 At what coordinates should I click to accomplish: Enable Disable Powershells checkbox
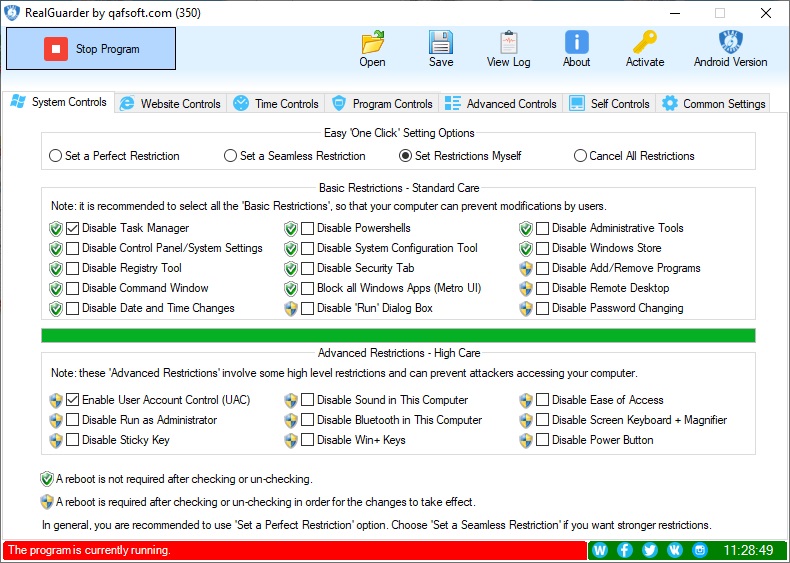tap(308, 228)
